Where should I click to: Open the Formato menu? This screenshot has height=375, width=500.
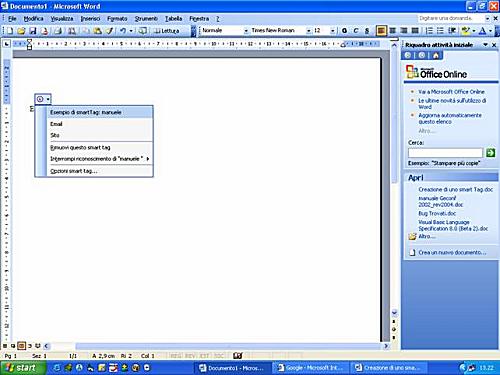[x=117, y=19]
